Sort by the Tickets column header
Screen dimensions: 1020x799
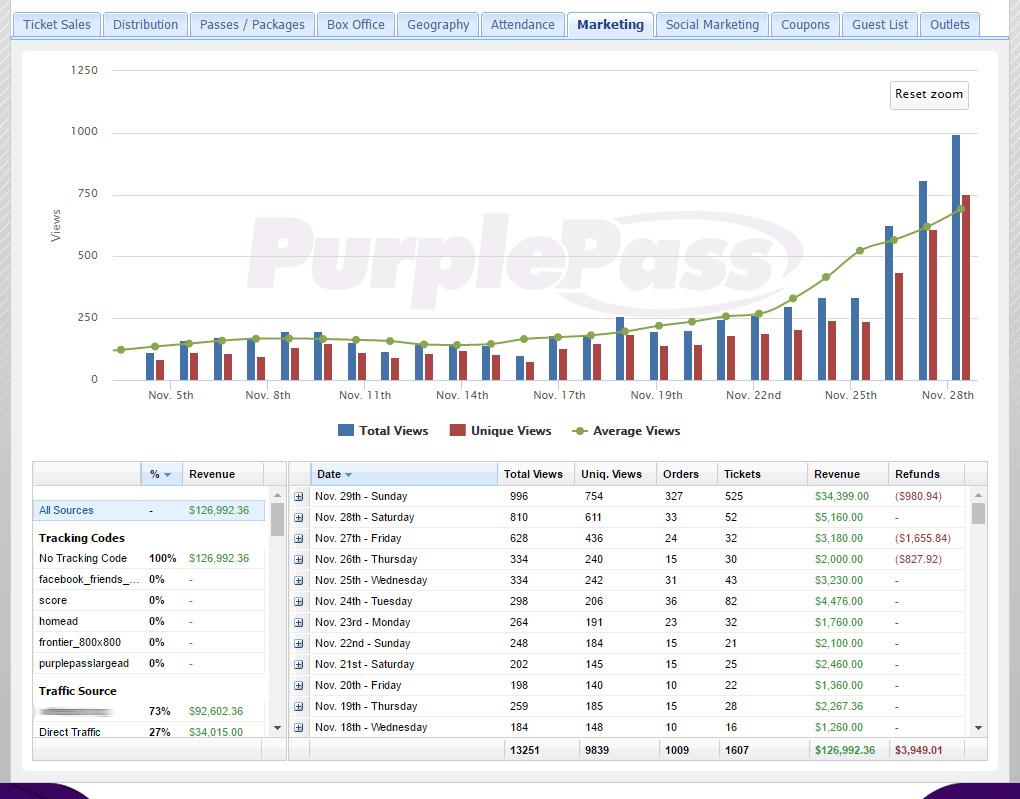[x=762, y=474]
